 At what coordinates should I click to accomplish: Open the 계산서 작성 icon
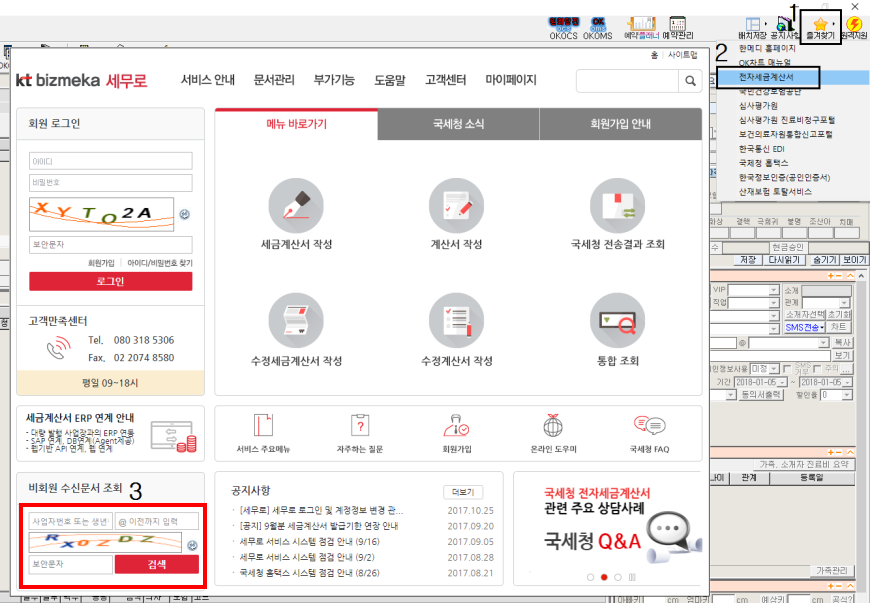tap(456, 206)
